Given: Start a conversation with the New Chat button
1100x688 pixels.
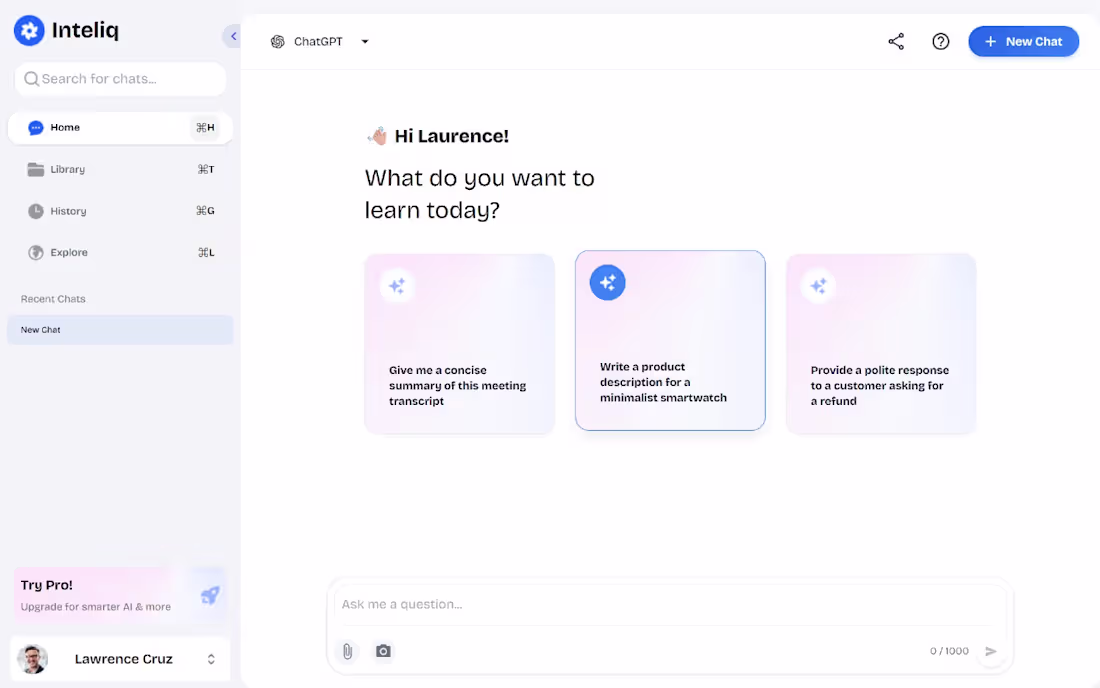Looking at the screenshot, I should 1023,41.
